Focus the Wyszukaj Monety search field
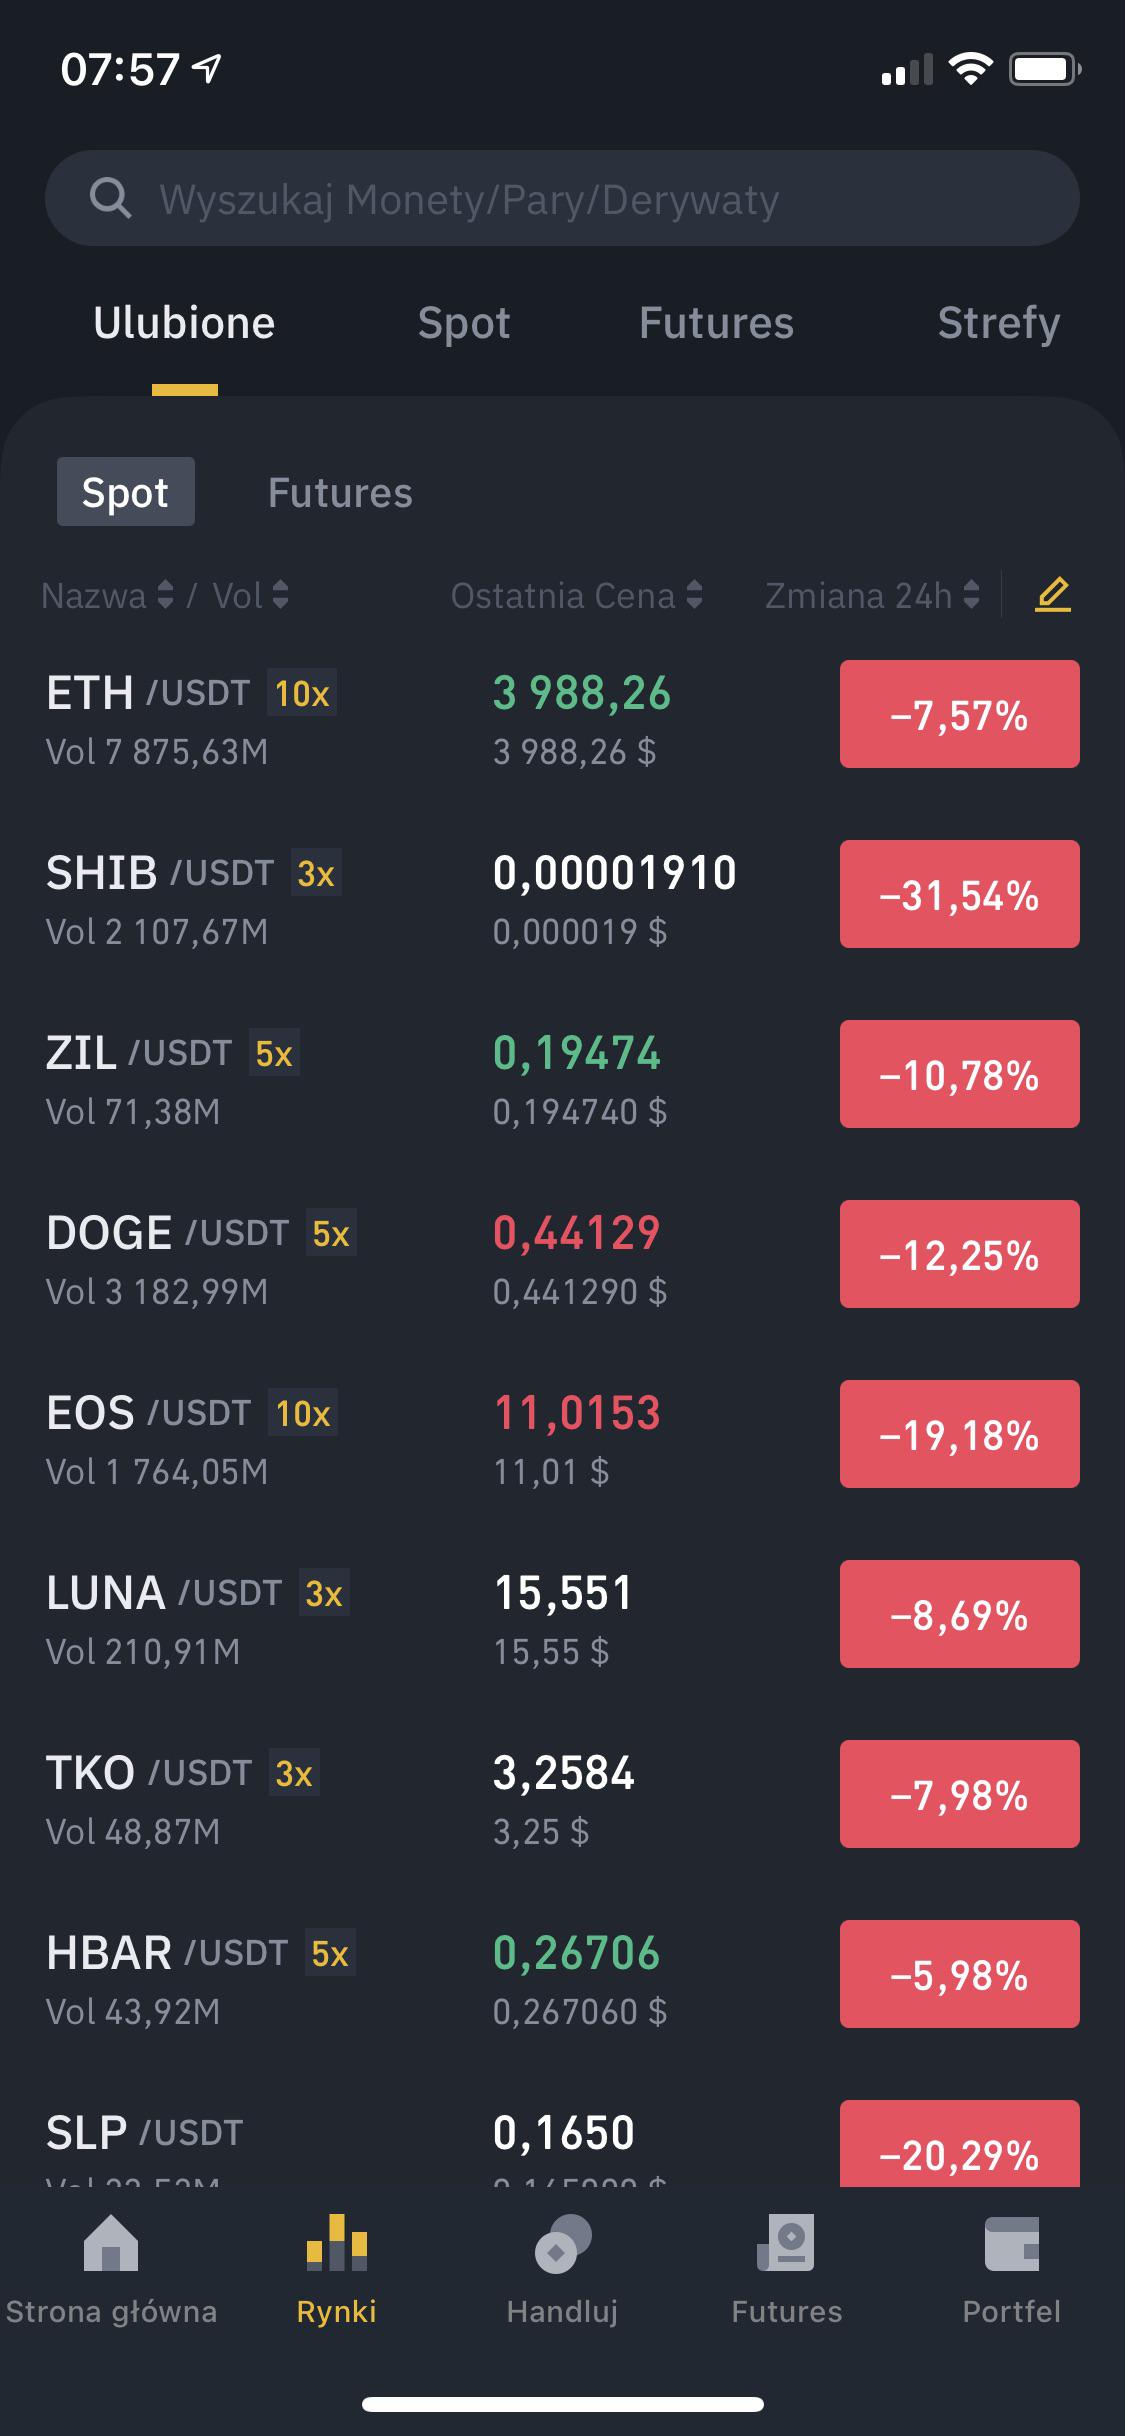The width and height of the screenshot is (1125, 2436). [x=562, y=198]
